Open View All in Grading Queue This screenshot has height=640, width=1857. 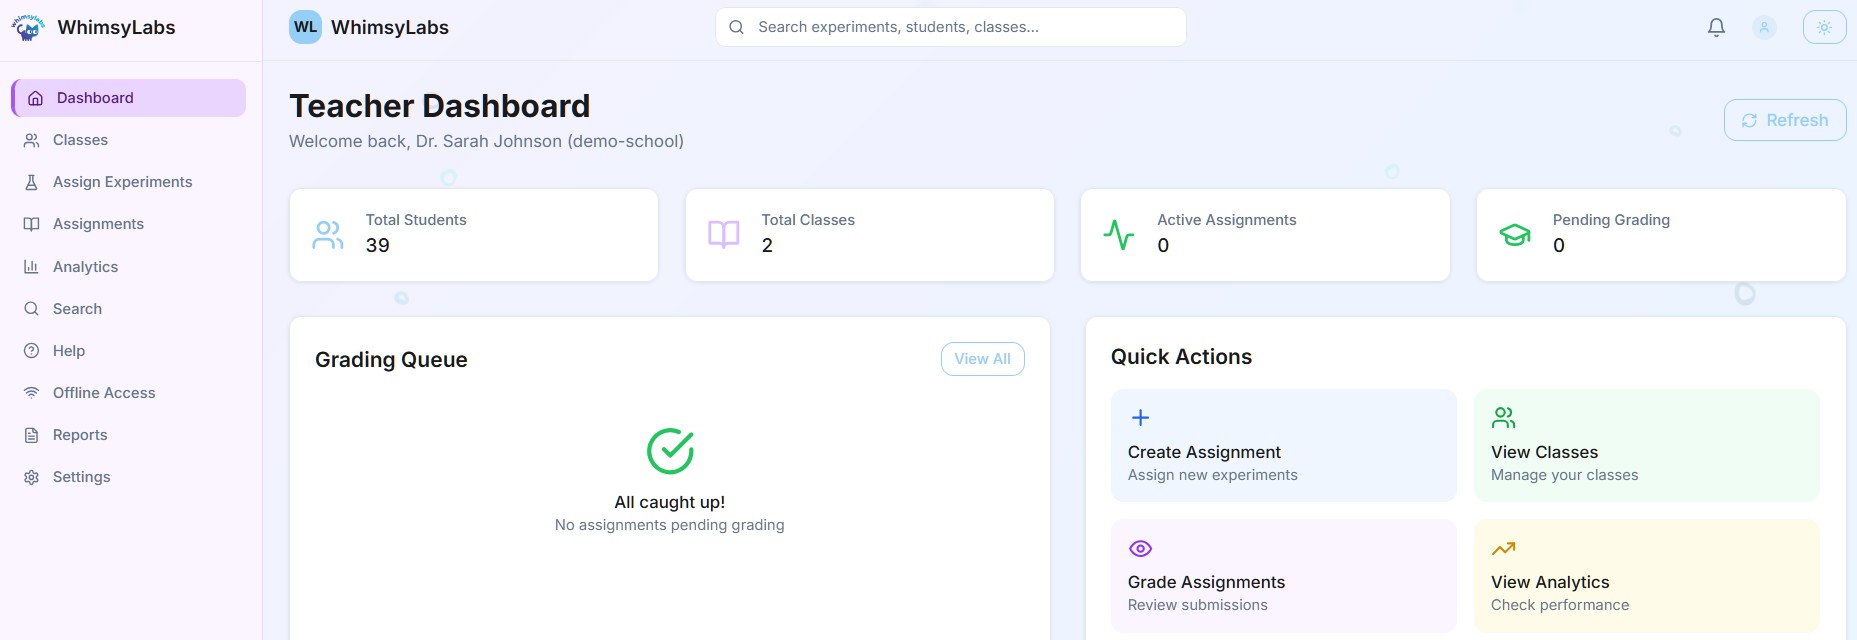(982, 358)
